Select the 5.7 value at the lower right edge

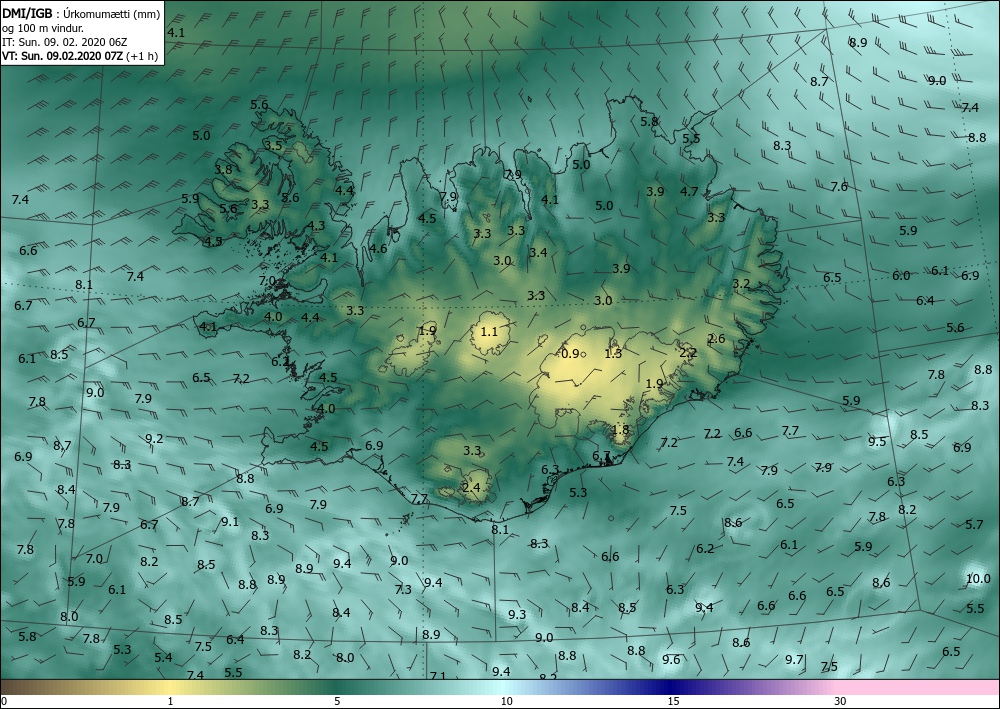point(974,525)
